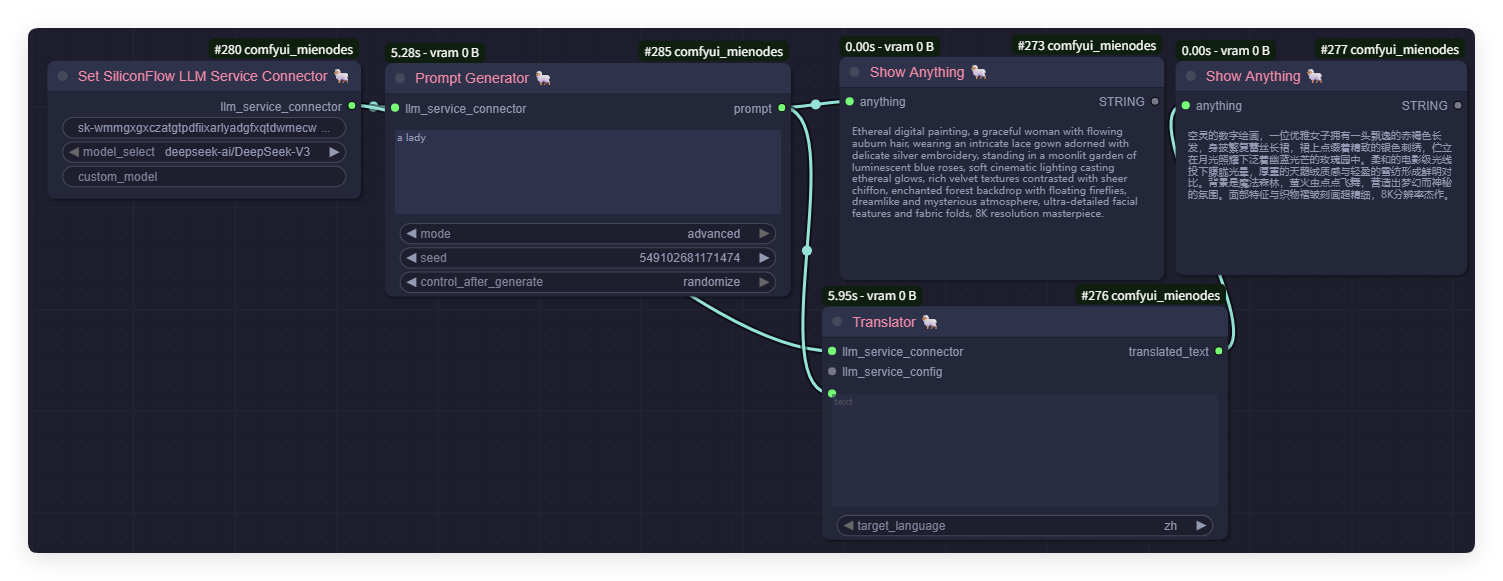The width and height of the screenshot is (1503, 581).
Task: Click the custom_model input field
Action: pyautogui.click(x=204, y=177)
